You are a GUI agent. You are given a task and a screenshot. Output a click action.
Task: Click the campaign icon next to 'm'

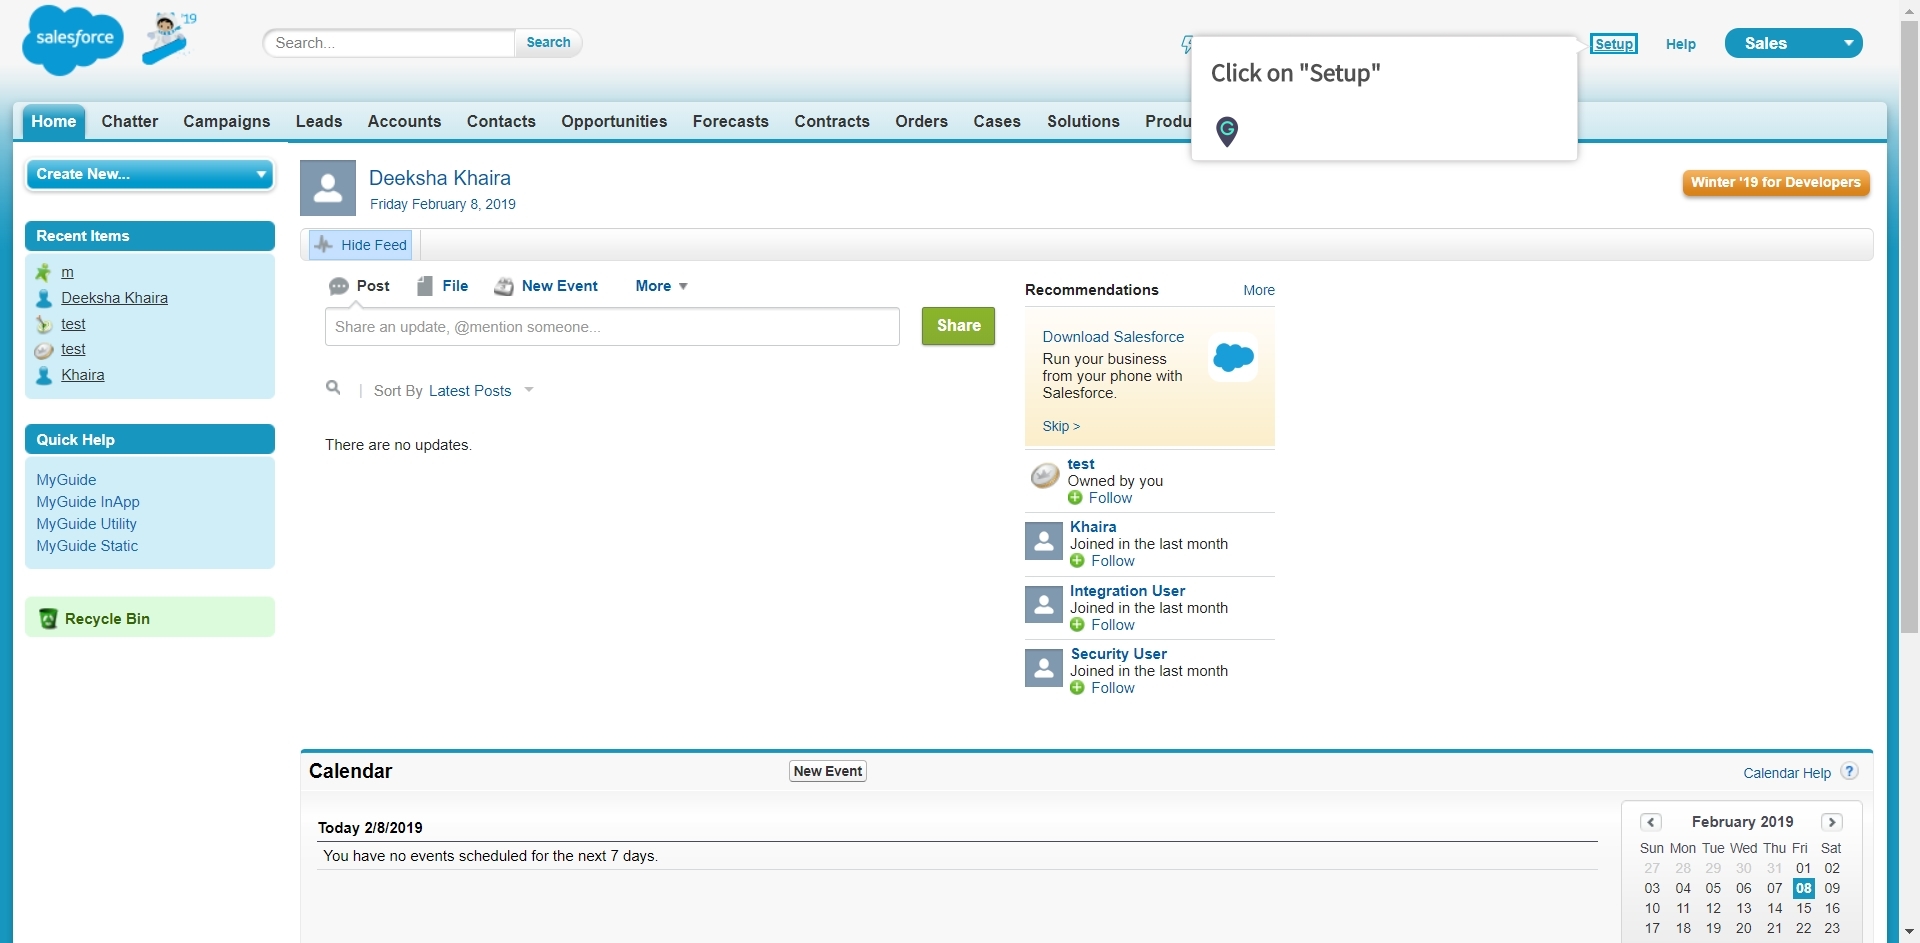[43, 273]
